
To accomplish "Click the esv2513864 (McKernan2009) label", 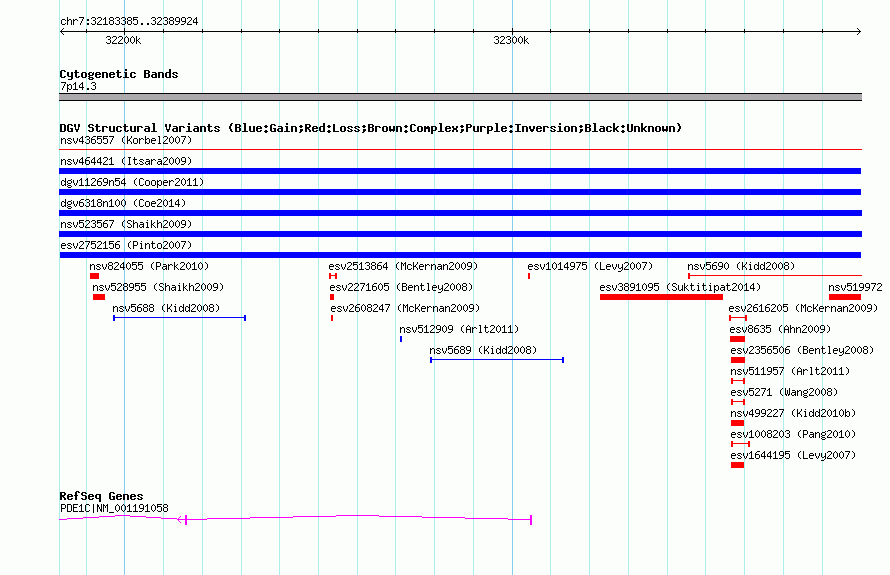I will (x=403, y=266).
